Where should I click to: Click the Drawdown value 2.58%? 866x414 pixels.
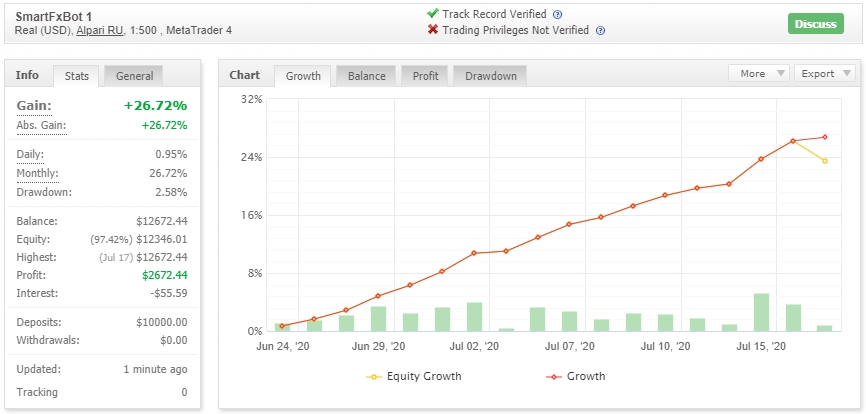point(171,193)
